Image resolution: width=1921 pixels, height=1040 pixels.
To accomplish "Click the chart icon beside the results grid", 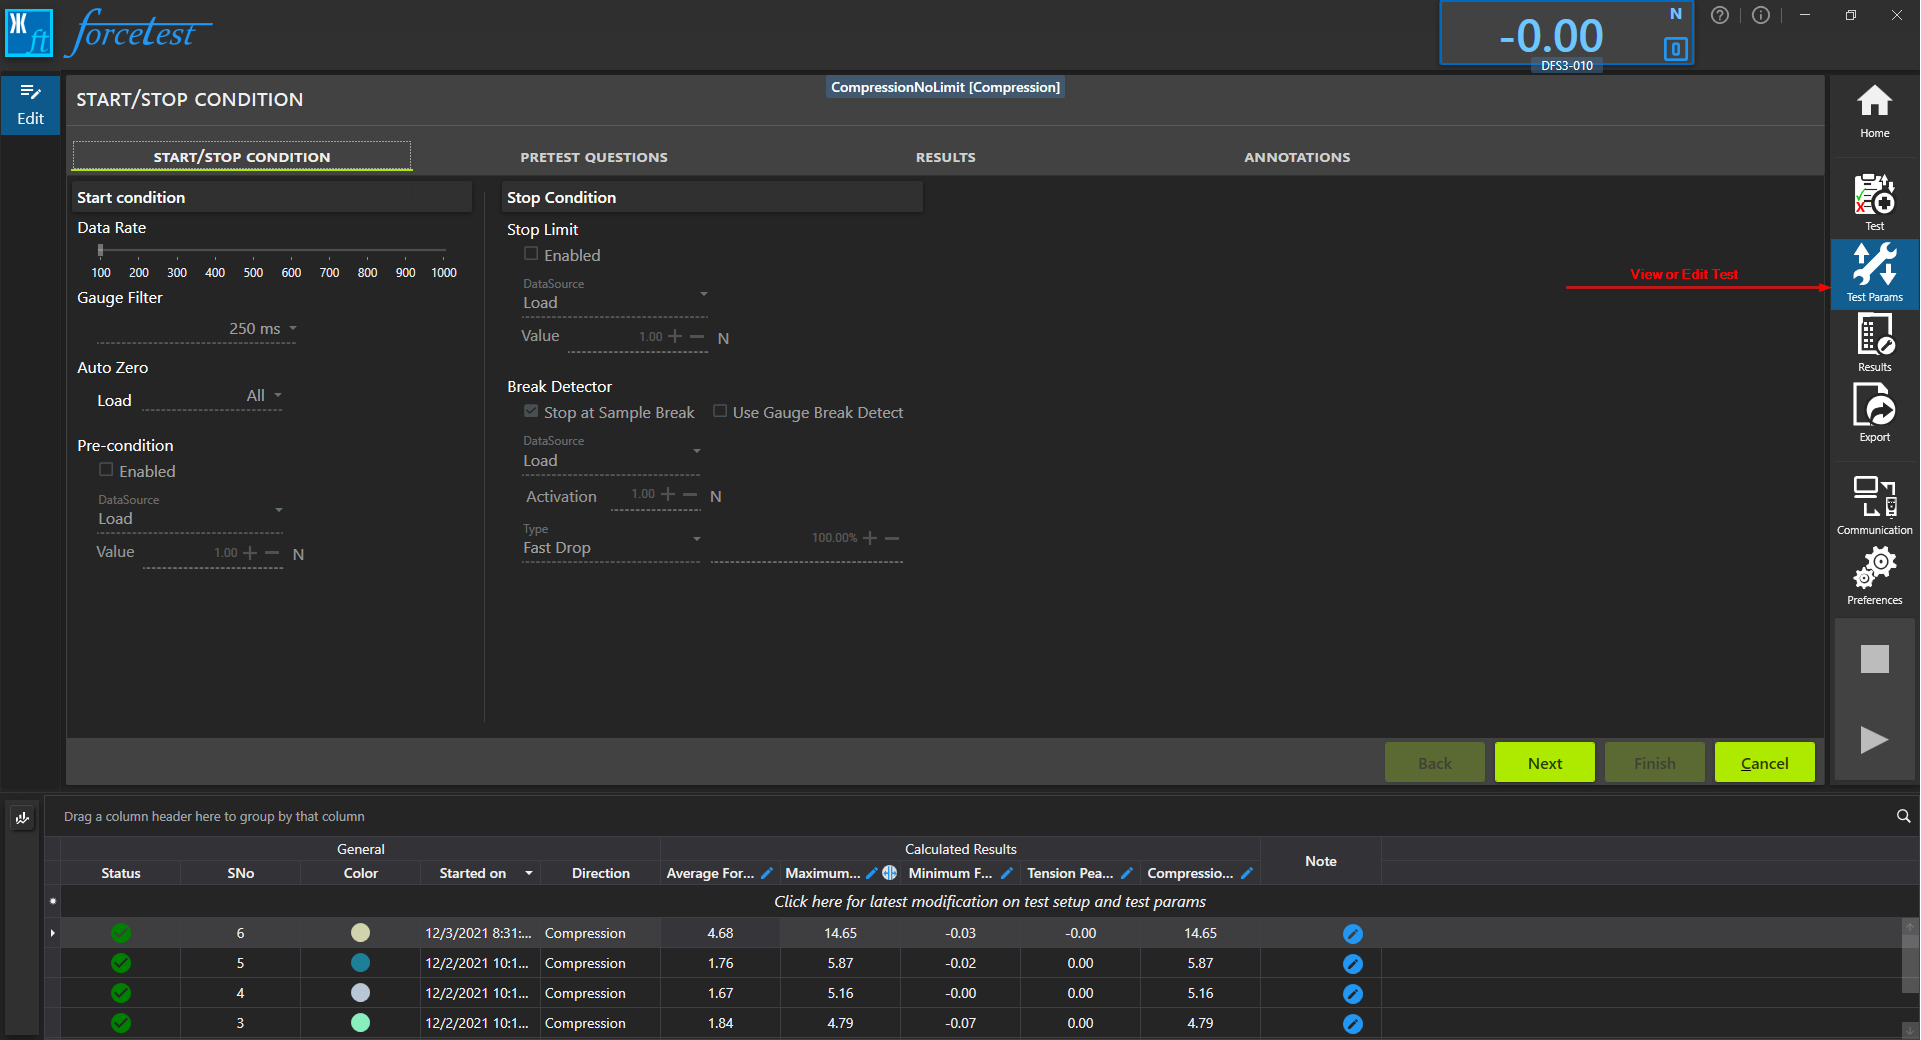I will [x=22, y=818].
